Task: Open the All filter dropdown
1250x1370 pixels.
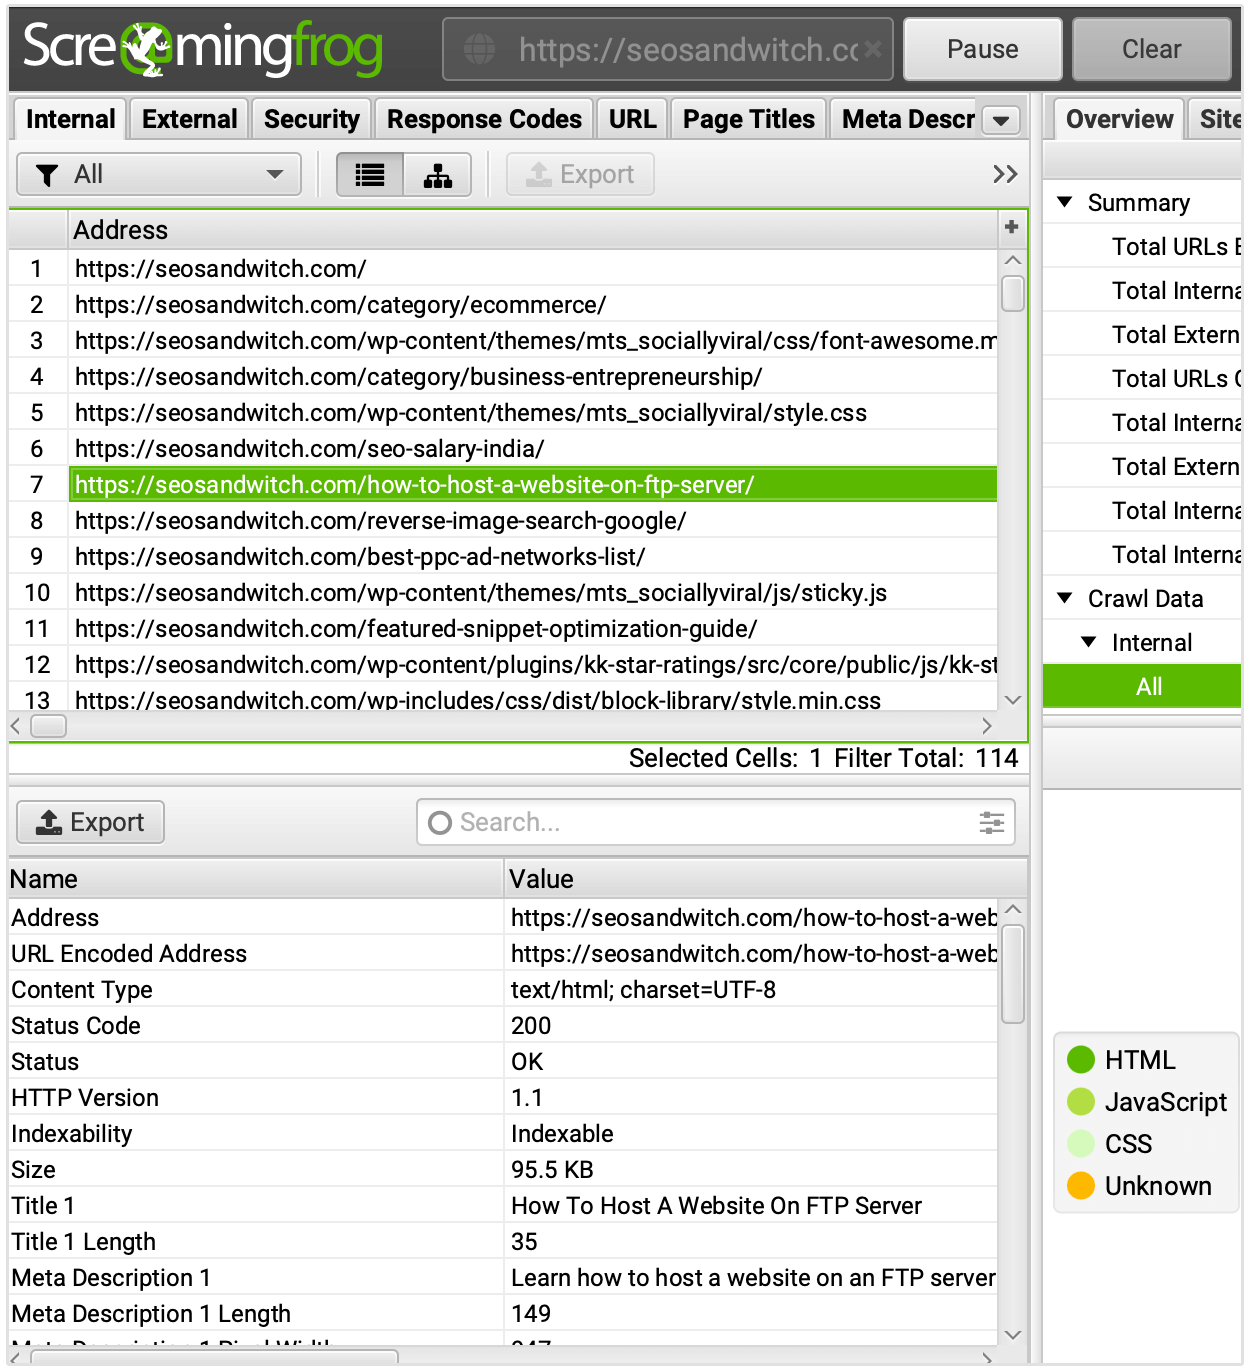Action: [159, 175]
